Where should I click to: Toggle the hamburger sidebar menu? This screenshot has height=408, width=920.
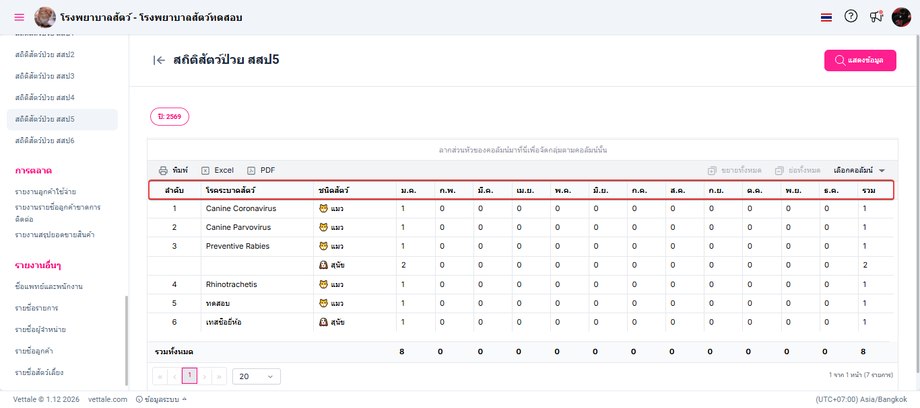click(x=19, y=18)
